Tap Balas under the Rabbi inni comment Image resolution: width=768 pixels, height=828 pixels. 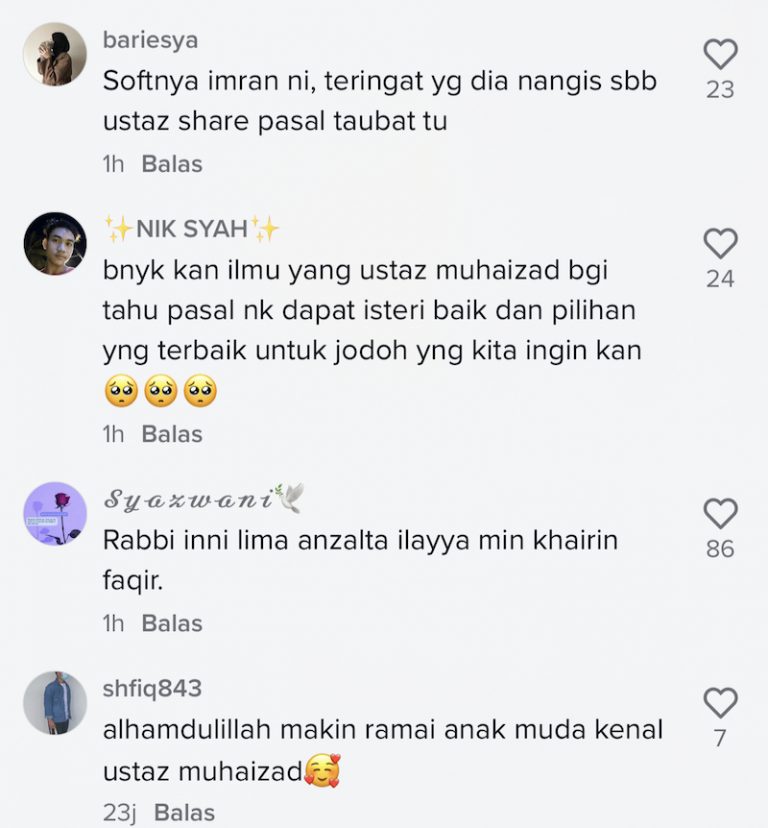click(172, 624)
